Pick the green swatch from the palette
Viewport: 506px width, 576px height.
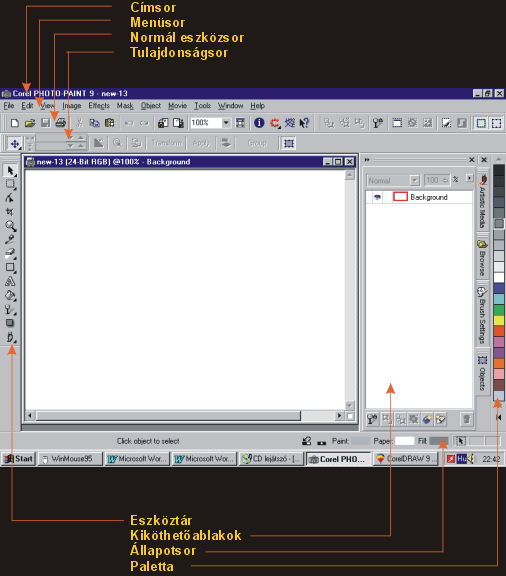[x=499, y=310]
